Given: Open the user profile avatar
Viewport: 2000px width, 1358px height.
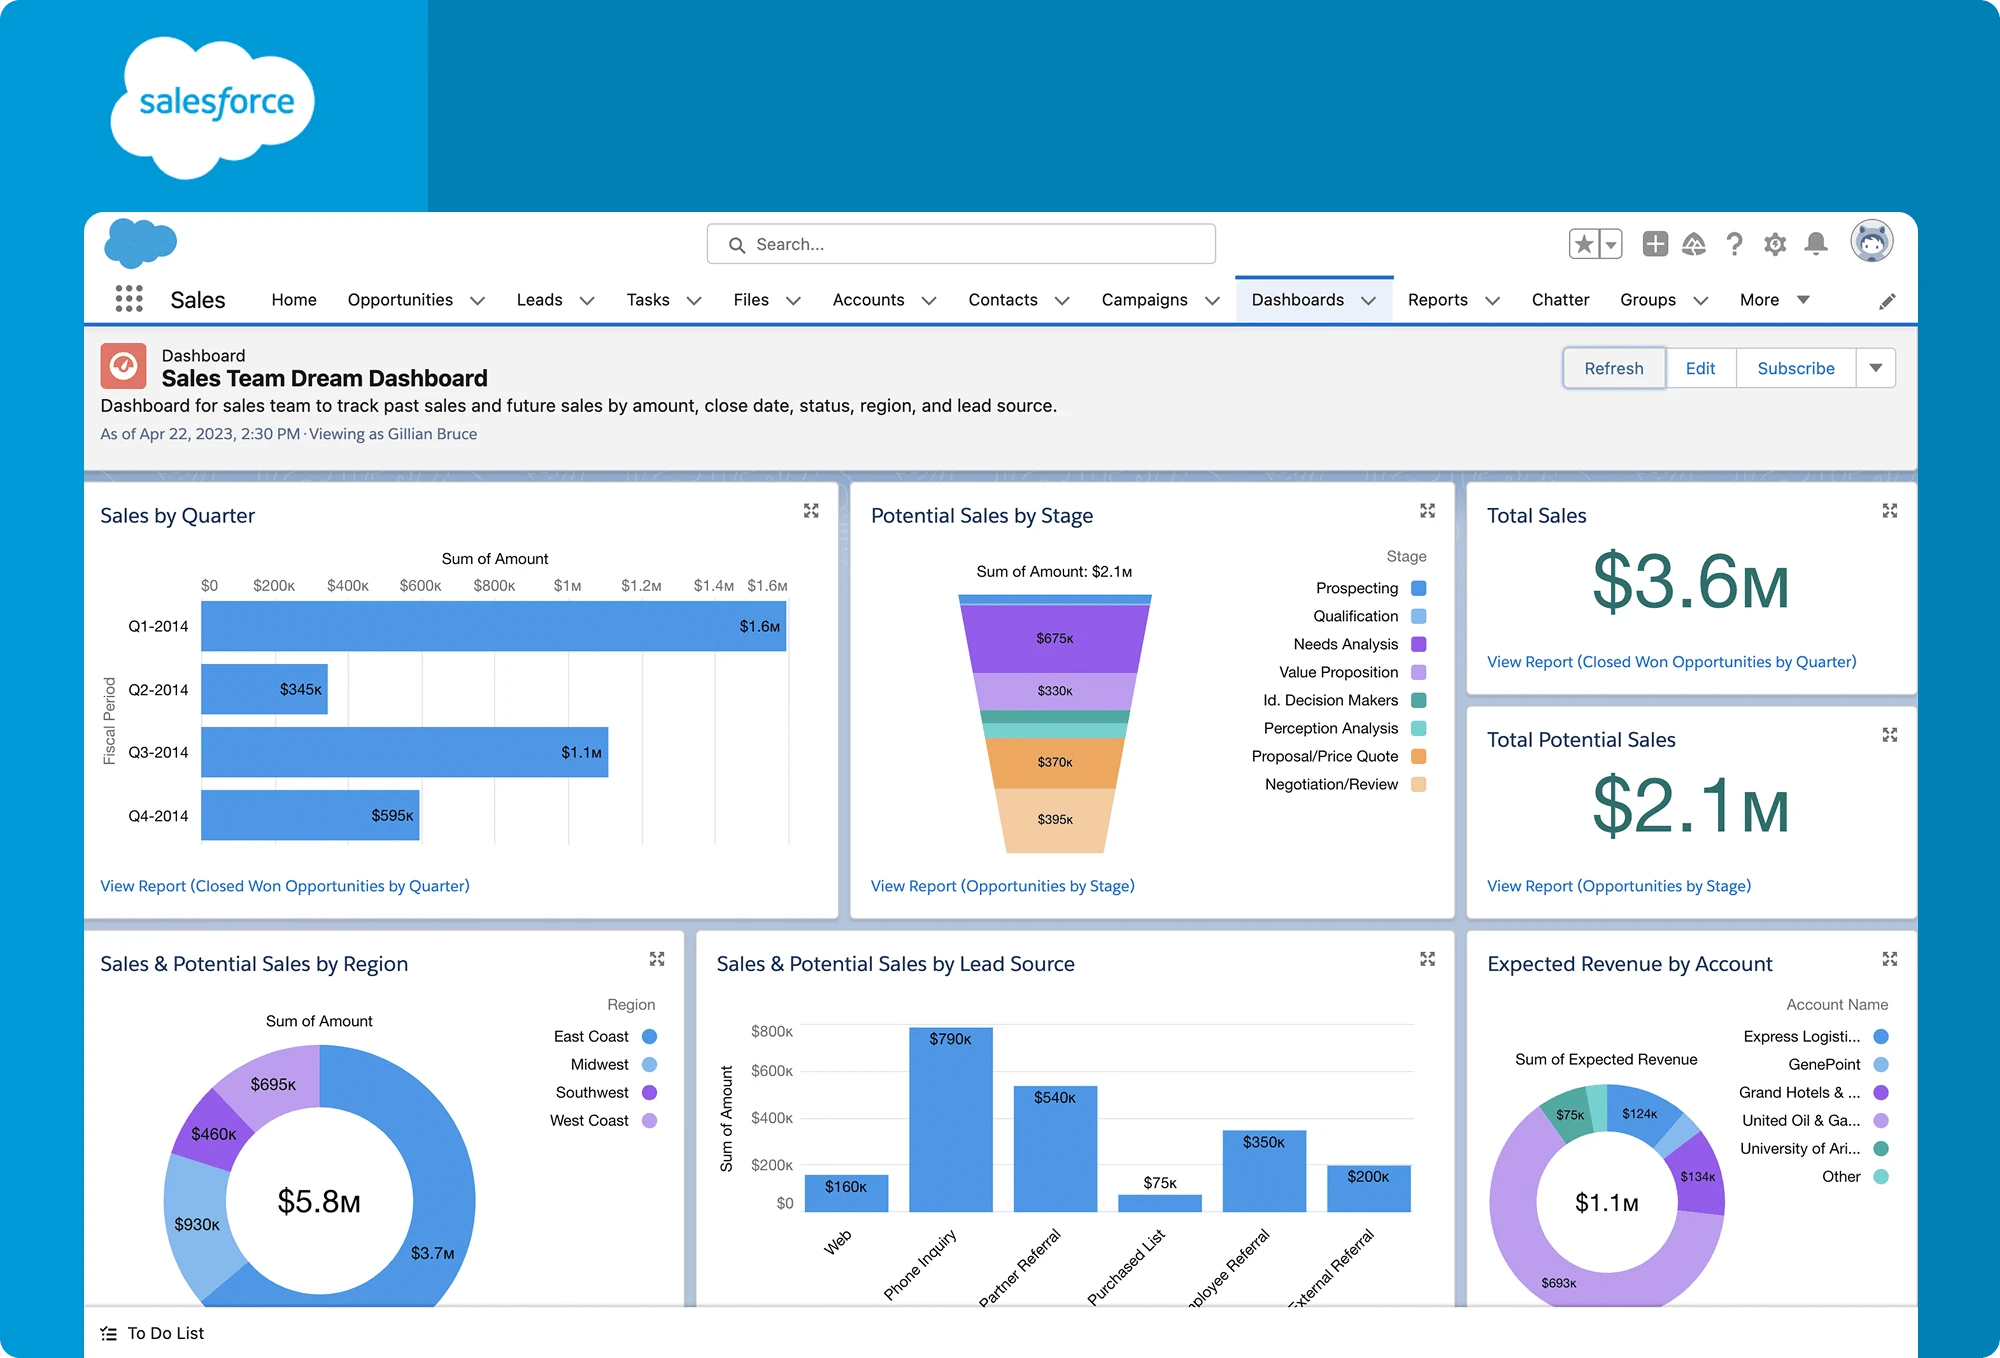Looking at the screenshot, I should (1871, 242).
